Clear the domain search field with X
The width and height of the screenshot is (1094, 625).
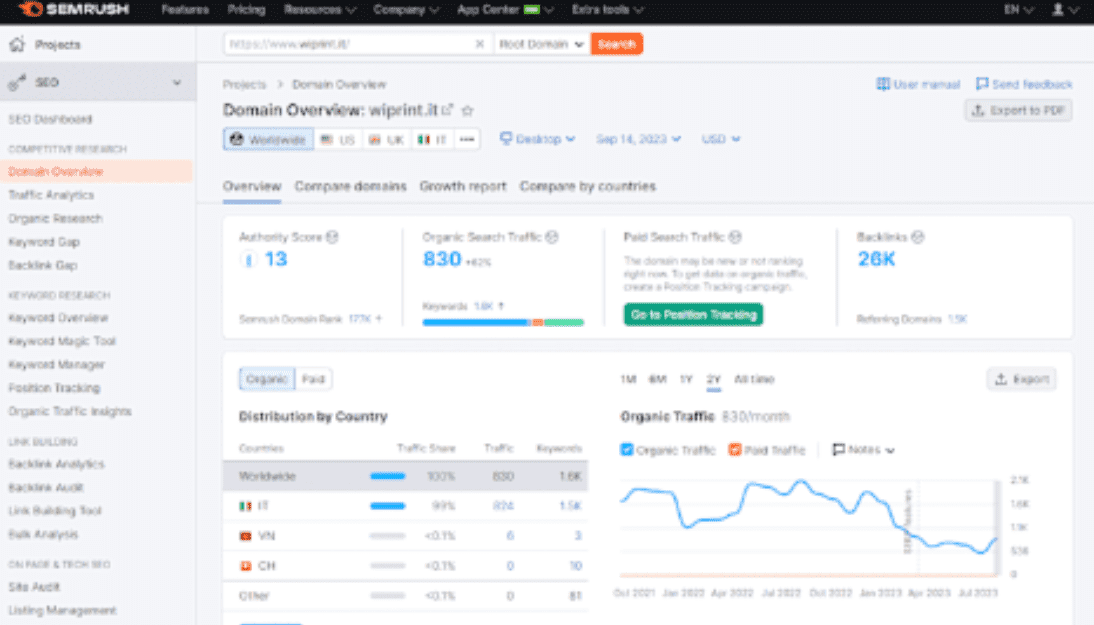click(479, 44)
